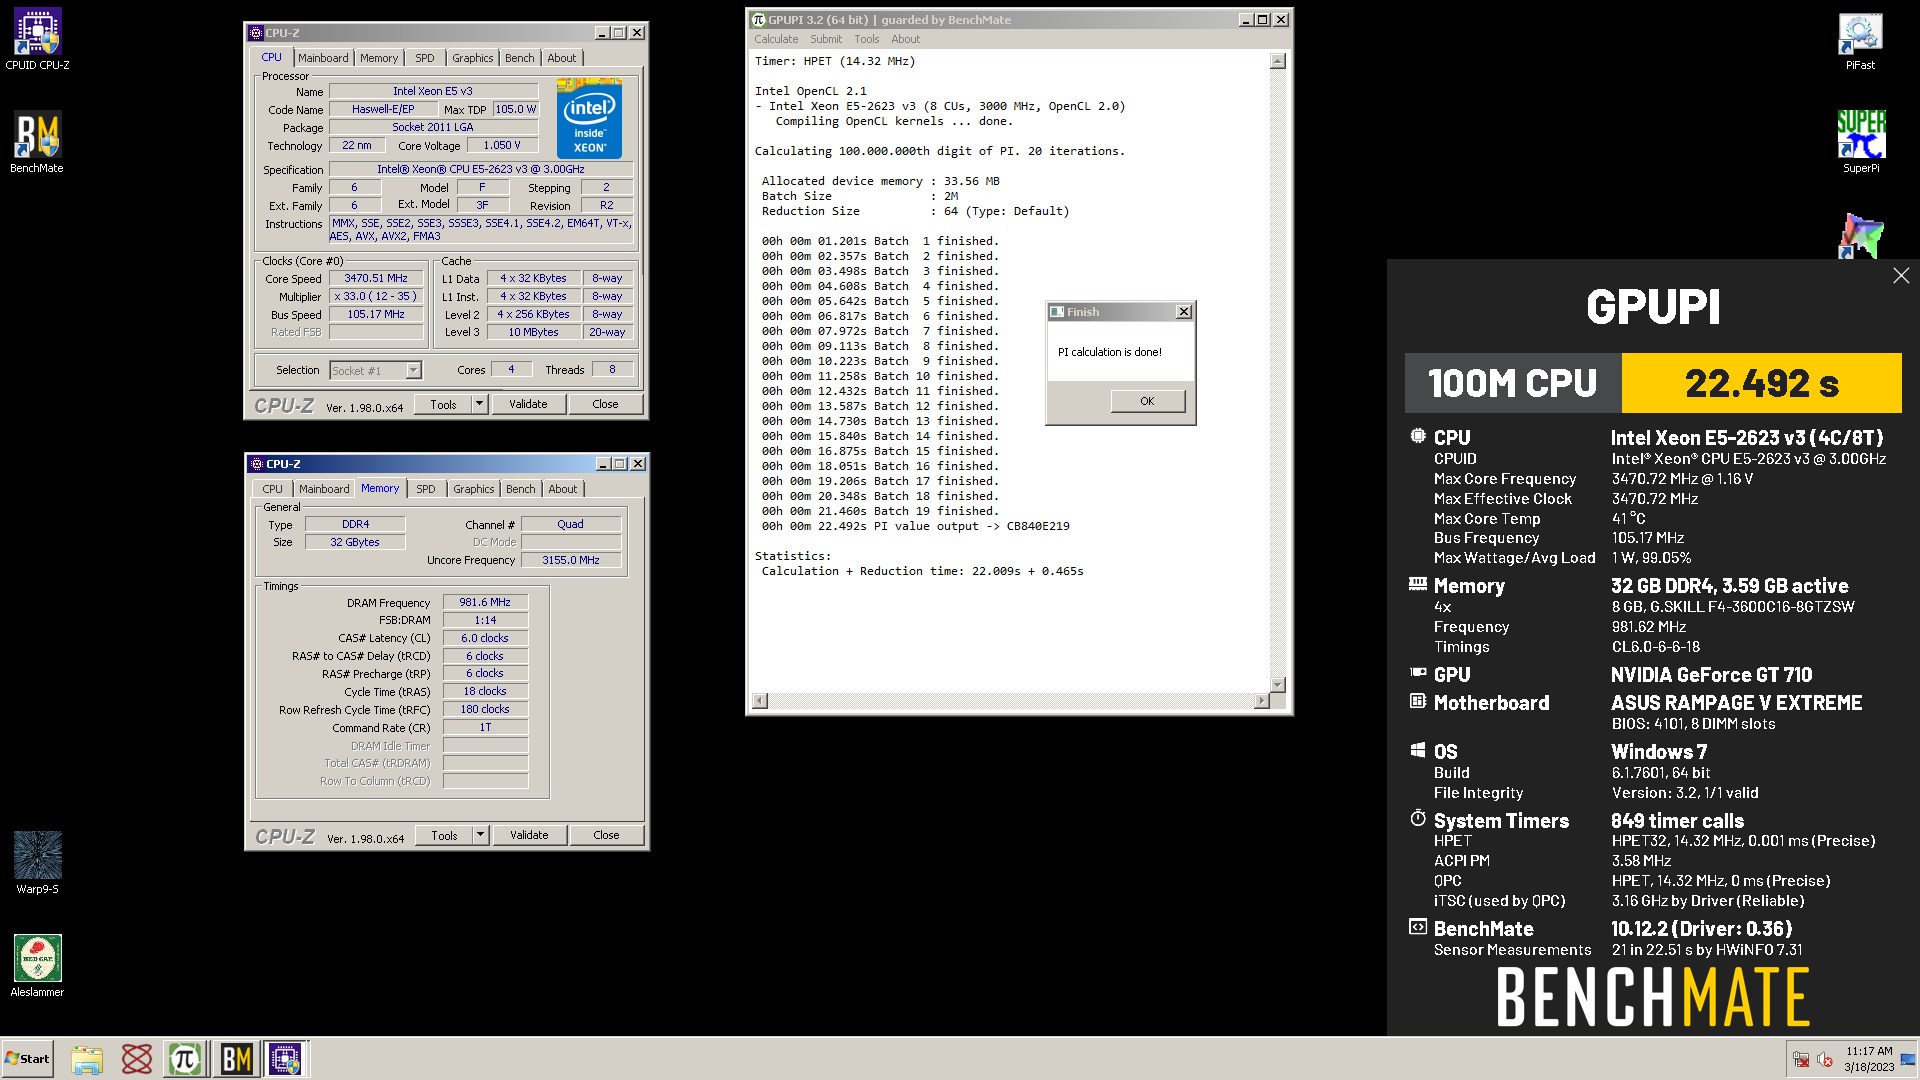Click Tools button in the upper CPU-Z window

tap(443, 404)
